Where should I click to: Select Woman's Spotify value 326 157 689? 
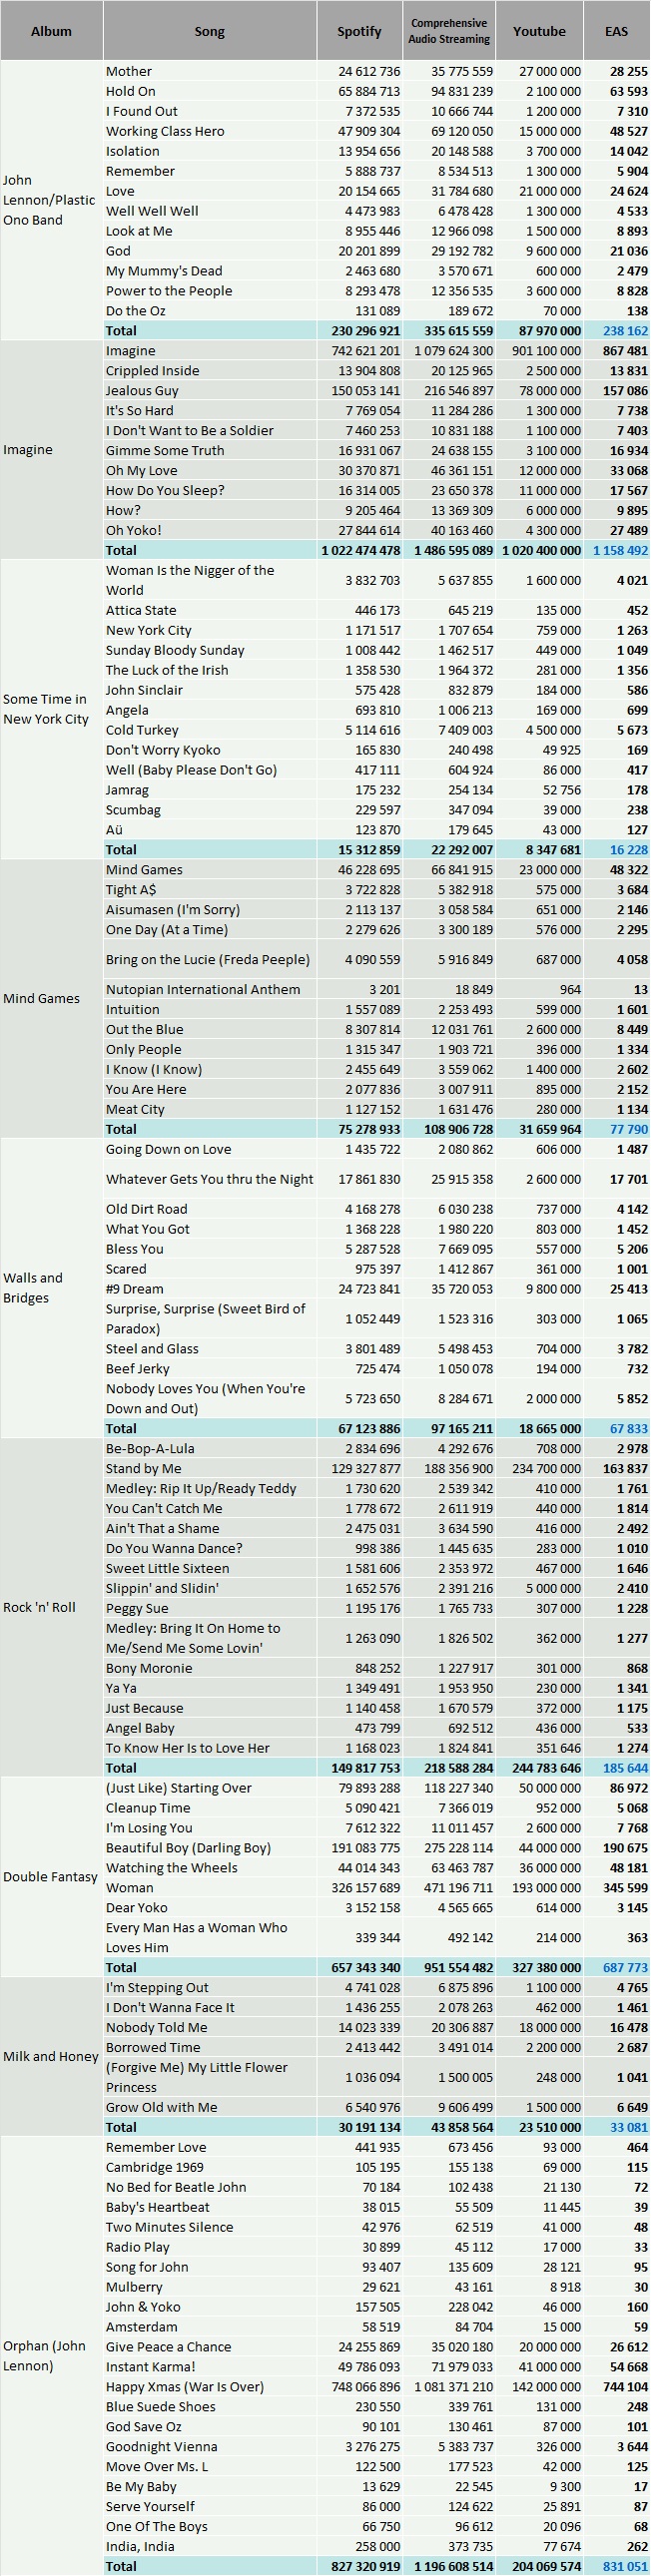pos(361,1888)
